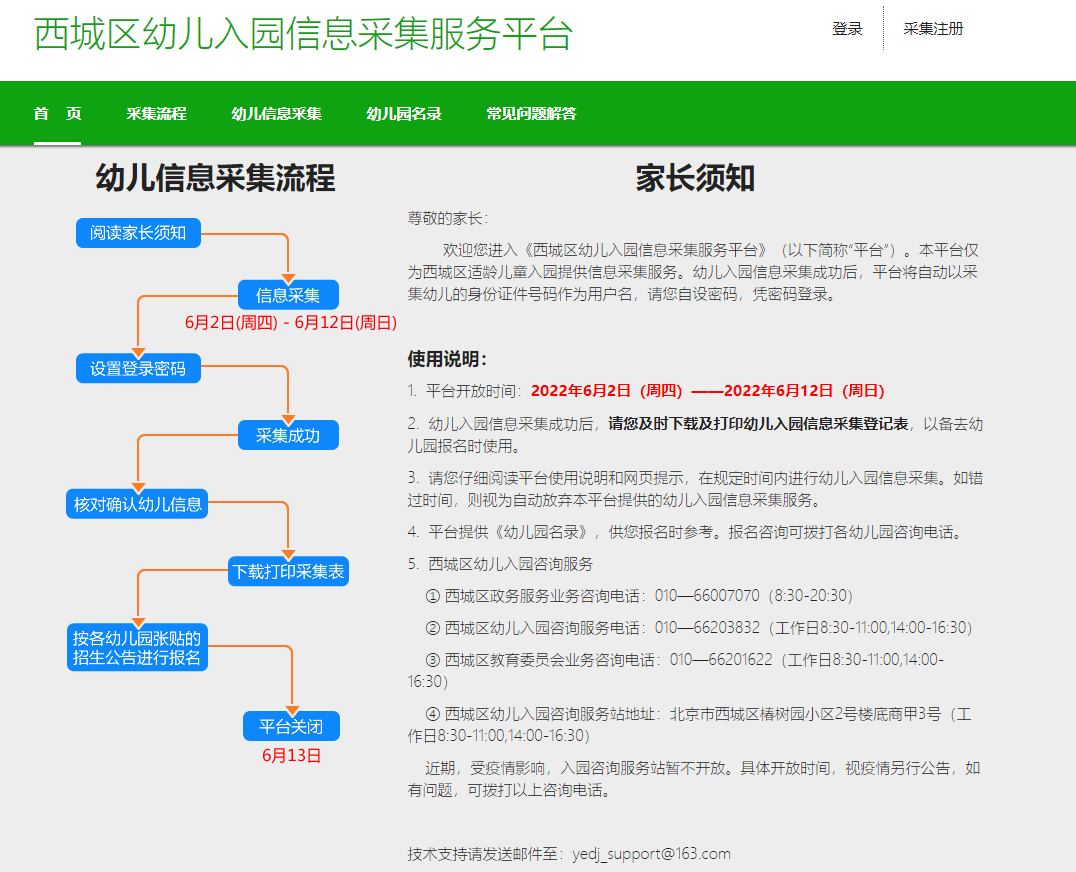Screen dimensions: 1076x872
Task: Click the 西城区幼儿入园信息采集服务平台 site title
Action: pos(303,33)
